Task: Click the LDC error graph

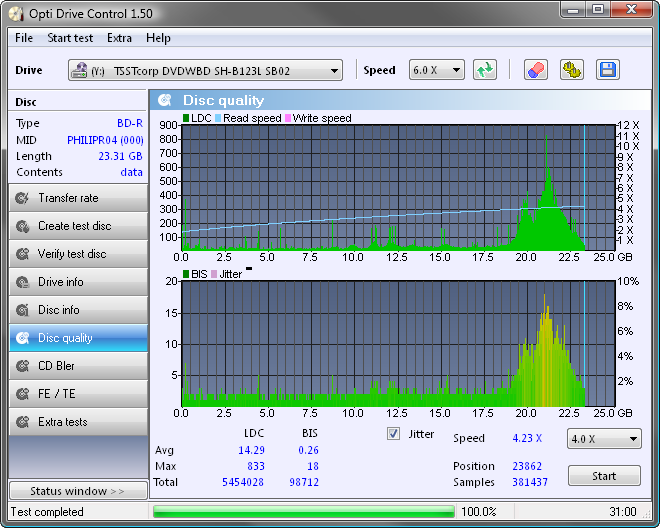Action: pos(398,188)
